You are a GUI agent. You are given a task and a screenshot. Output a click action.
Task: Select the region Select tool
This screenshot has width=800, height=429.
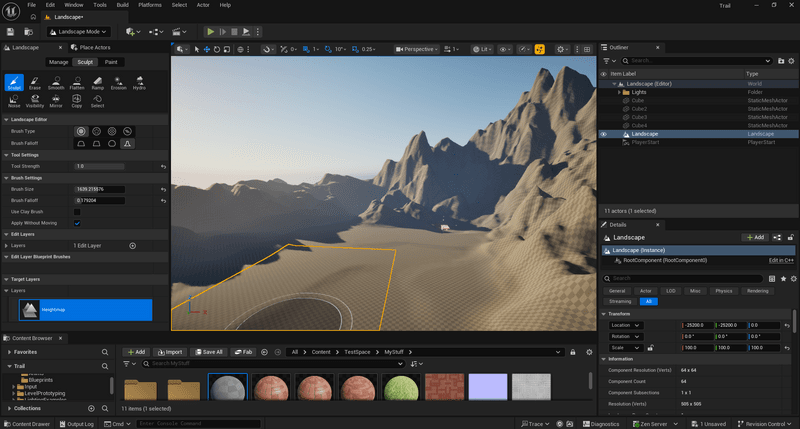pos(97,101)
